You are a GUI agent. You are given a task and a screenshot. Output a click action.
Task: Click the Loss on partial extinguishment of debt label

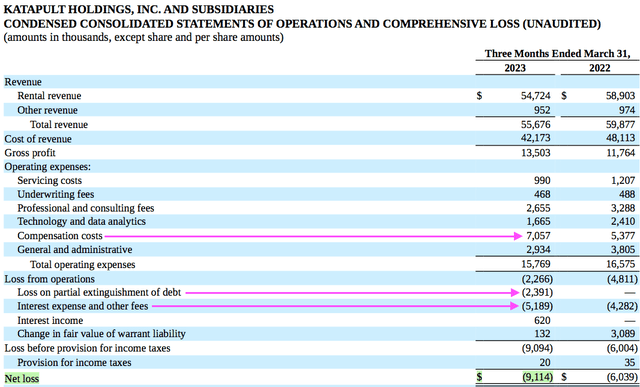coord(99,293)
